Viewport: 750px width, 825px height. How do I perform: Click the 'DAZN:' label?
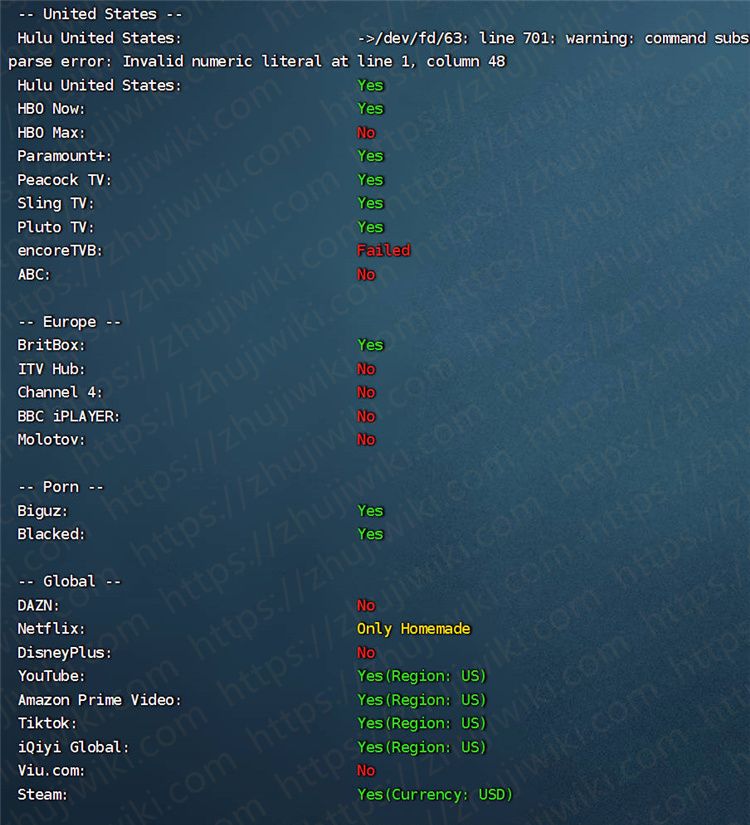[38, 605]
